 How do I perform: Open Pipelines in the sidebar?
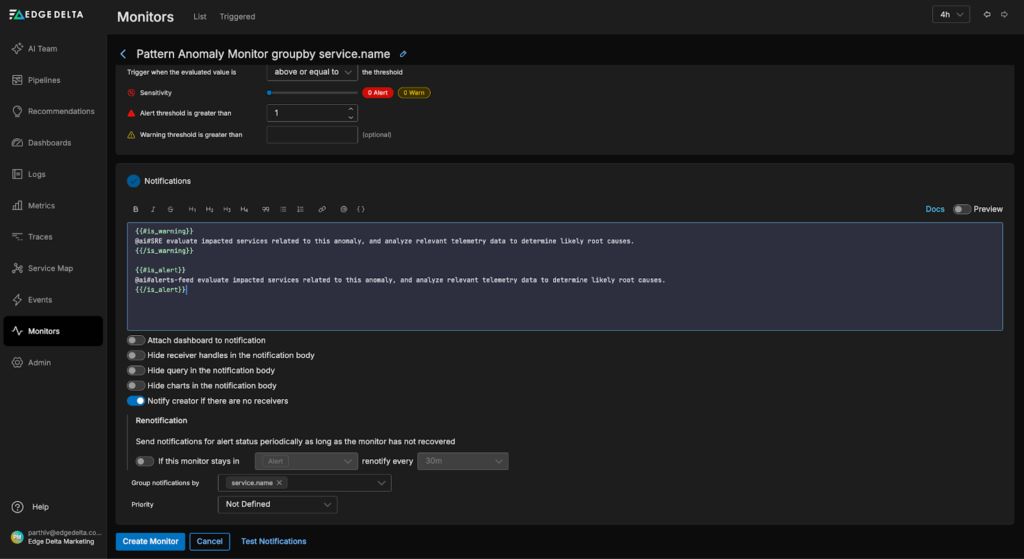coord(44,80)
